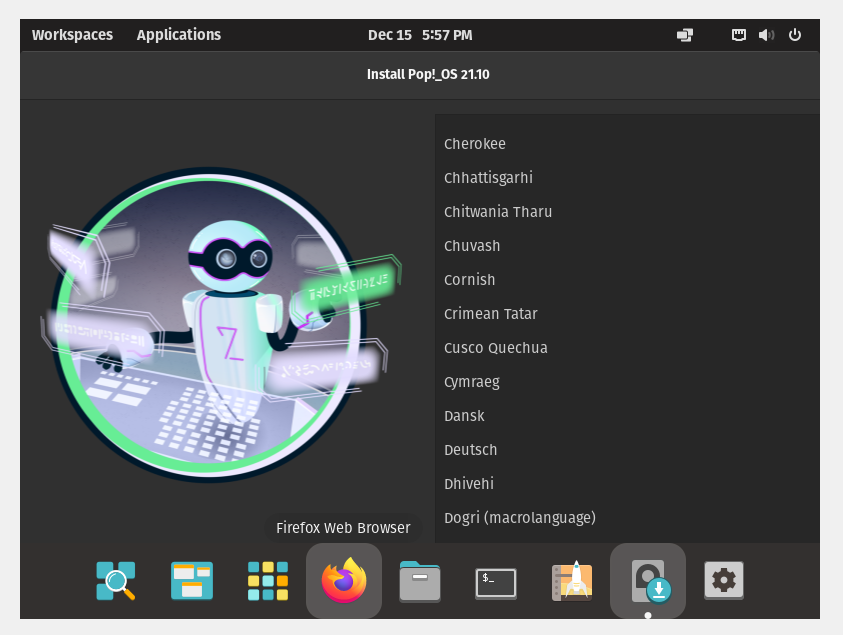The image size is (843, 635).
Task: Choose Crimean Tatar language
Action: (x=627, y=313)
